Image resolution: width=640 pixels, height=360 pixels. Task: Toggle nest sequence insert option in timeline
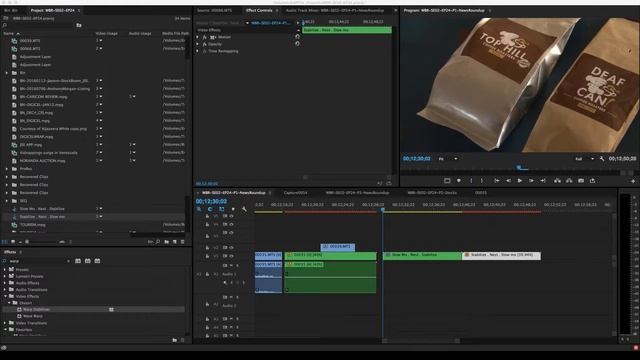point(199,209)
